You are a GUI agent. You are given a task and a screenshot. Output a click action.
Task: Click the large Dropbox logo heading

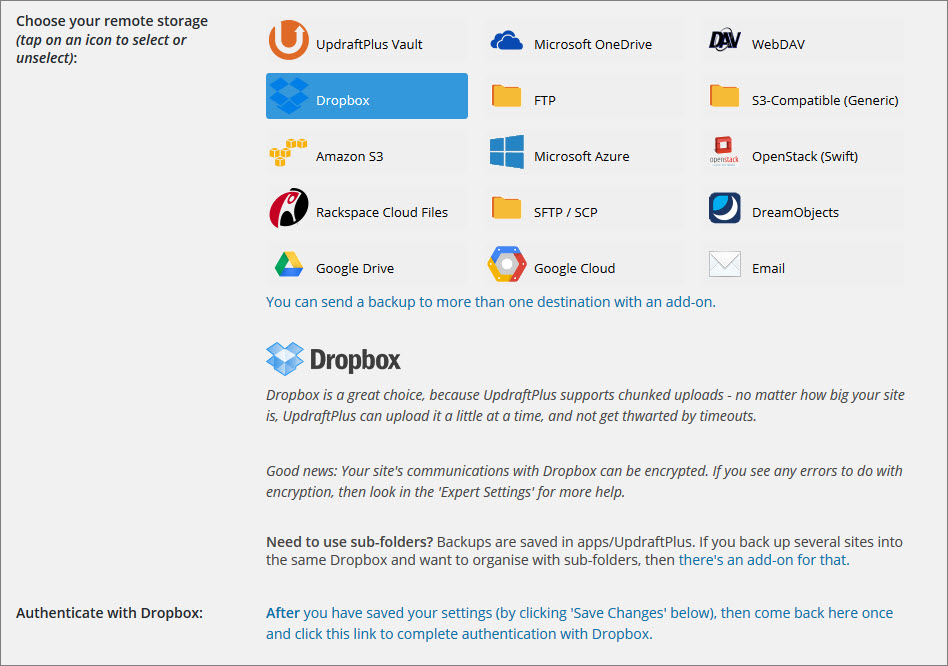click(334, 359)
